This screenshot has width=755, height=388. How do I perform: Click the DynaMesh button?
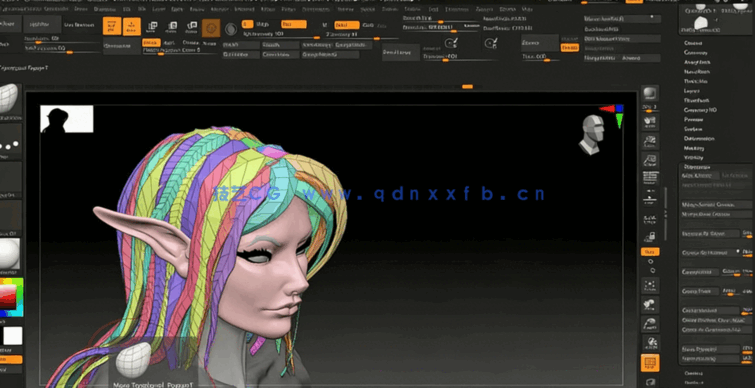(121, 46)
